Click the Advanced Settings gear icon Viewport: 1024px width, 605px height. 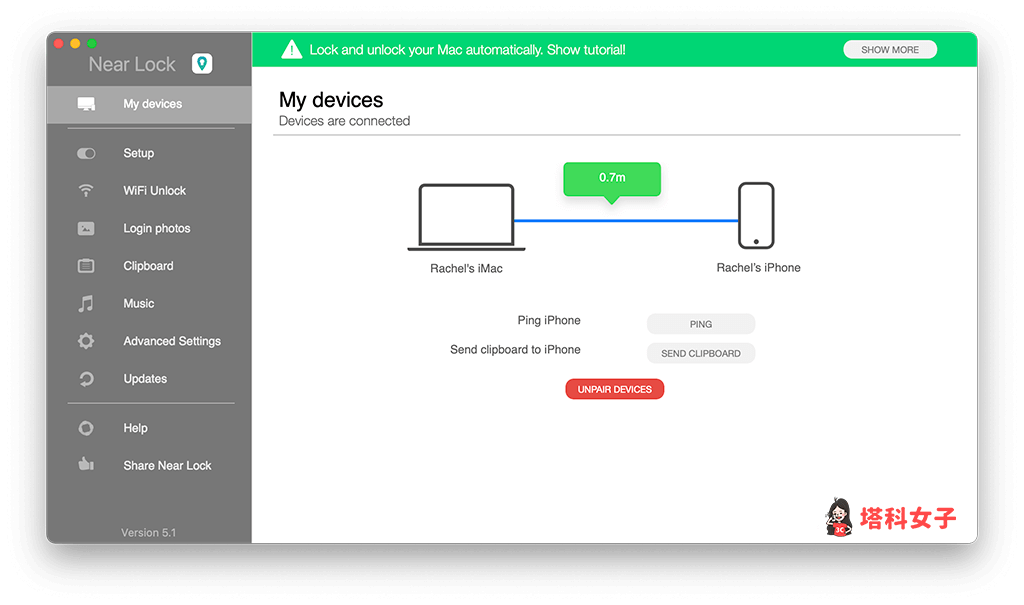tap(86, 341)
